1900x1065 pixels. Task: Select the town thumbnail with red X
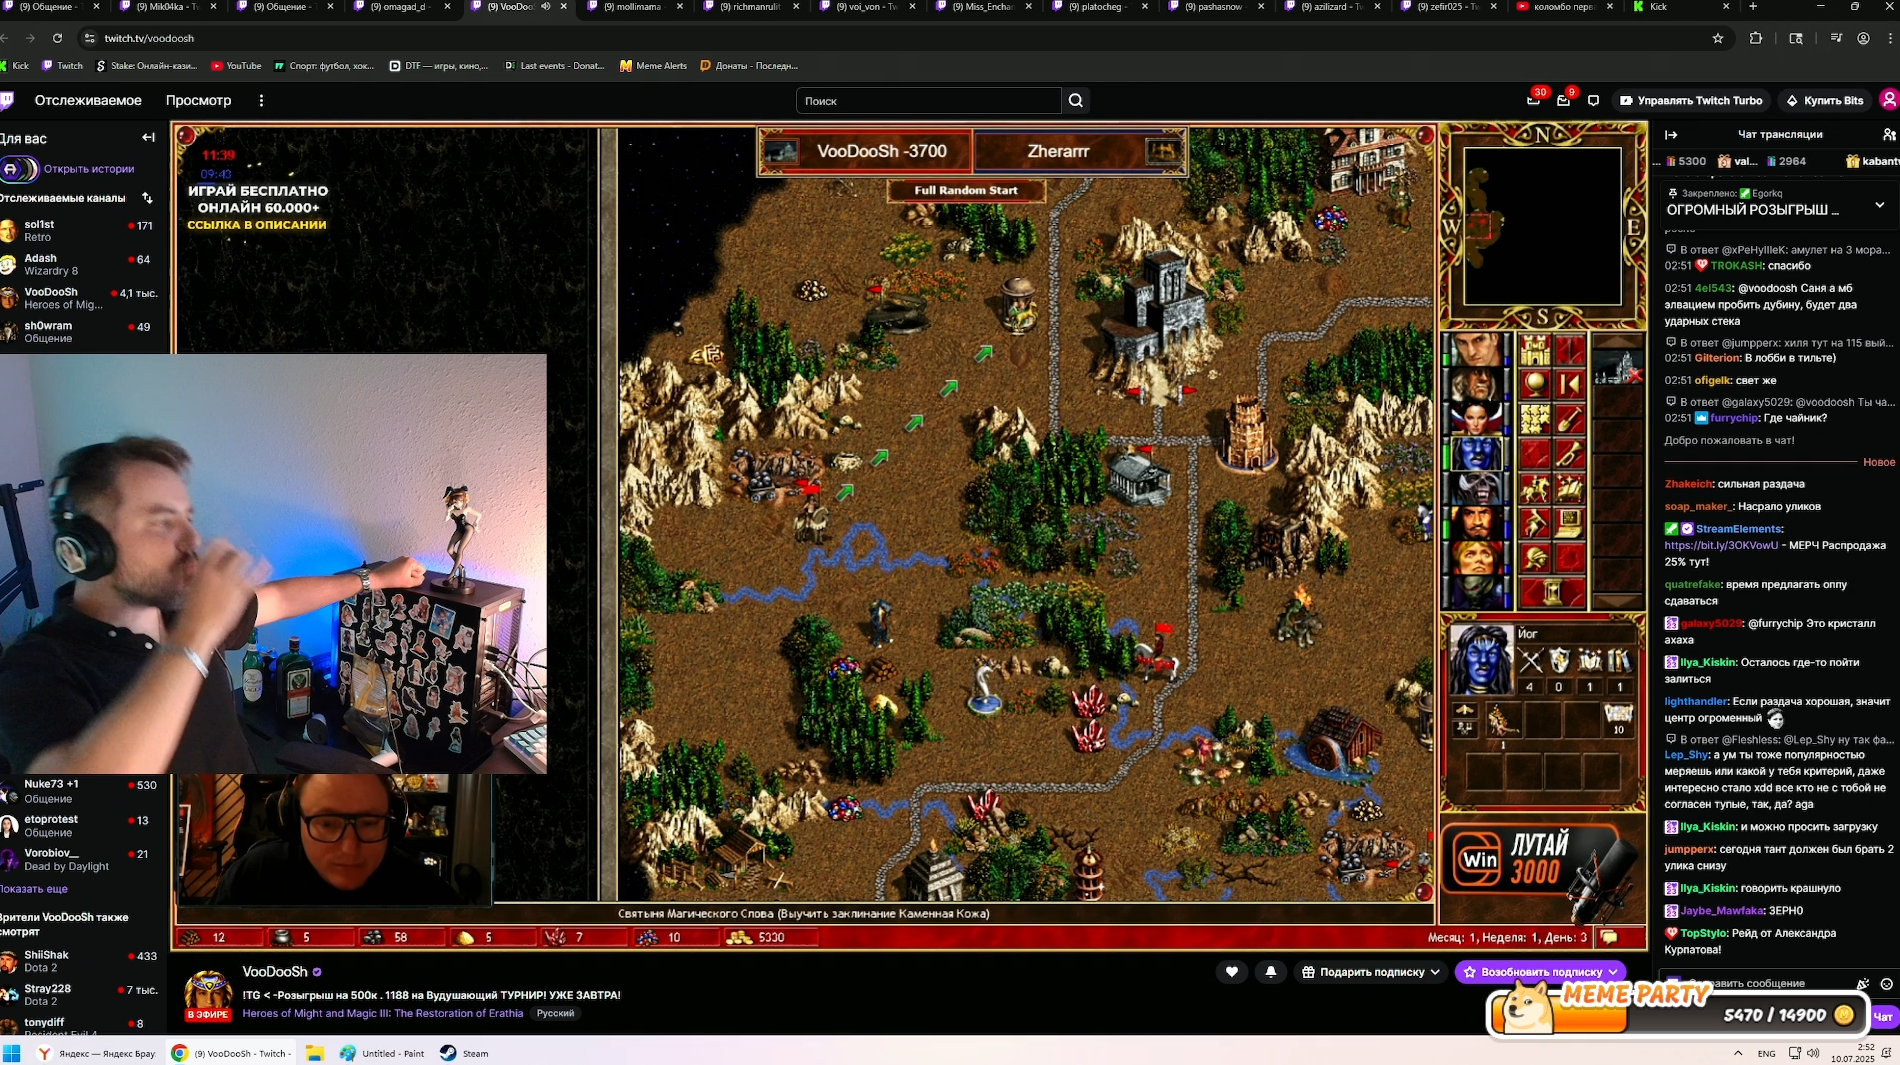(1617, 367)
